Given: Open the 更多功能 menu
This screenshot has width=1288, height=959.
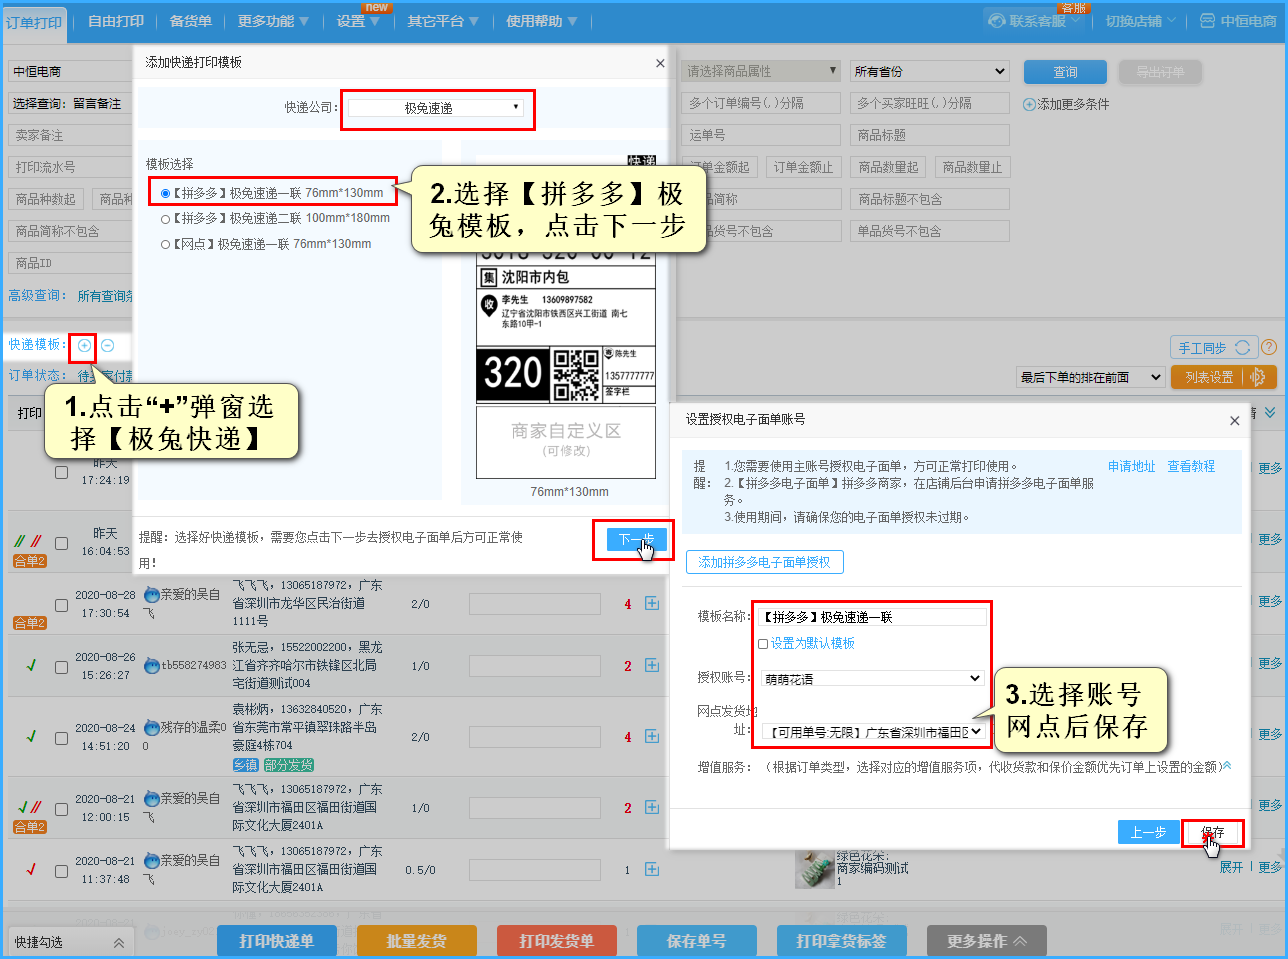Looking at the screenshot, I should pos(273,21).
